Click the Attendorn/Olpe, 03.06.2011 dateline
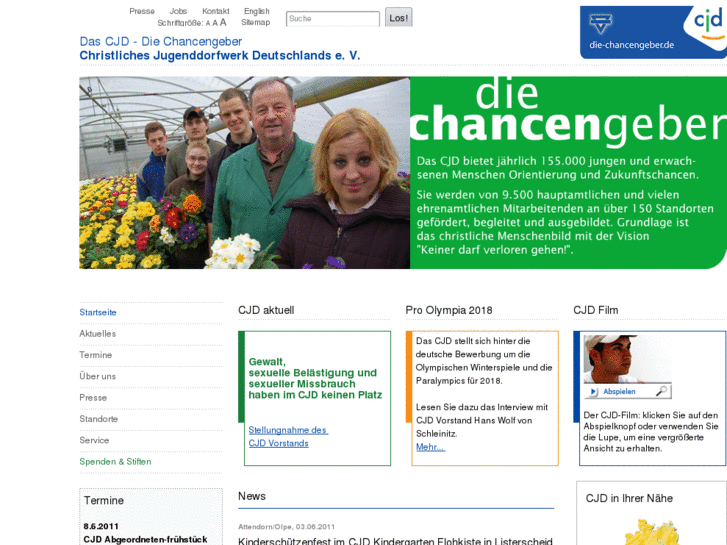The image size is (727, 545). click(x=286, y=527)
